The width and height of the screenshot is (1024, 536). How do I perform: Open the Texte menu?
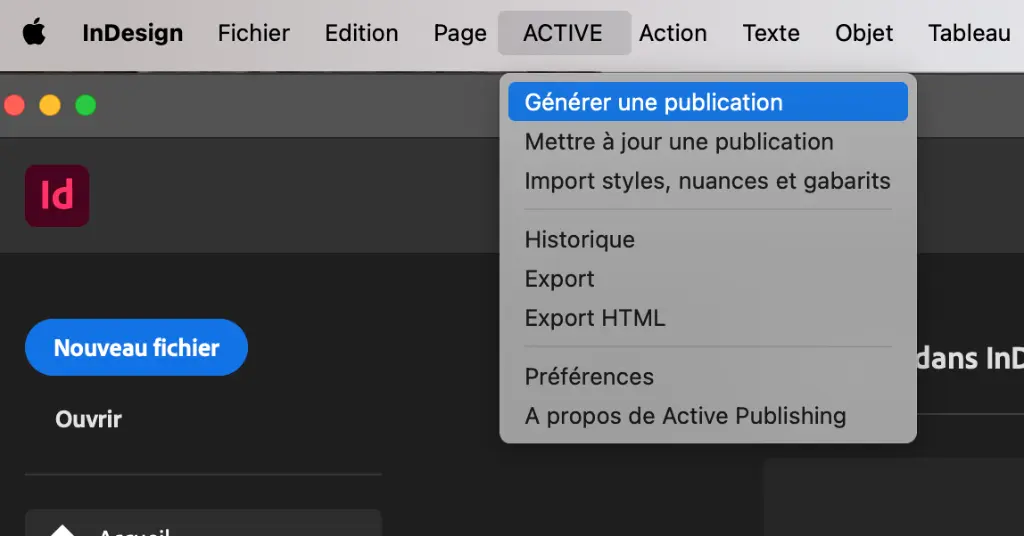click(x=771, y=33)
